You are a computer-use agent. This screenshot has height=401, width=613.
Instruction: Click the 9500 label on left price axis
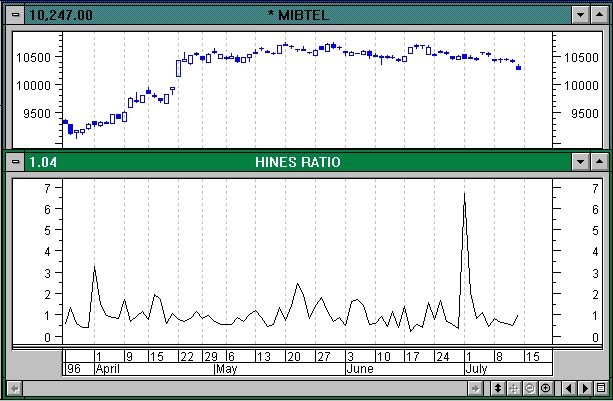point(37,114)
